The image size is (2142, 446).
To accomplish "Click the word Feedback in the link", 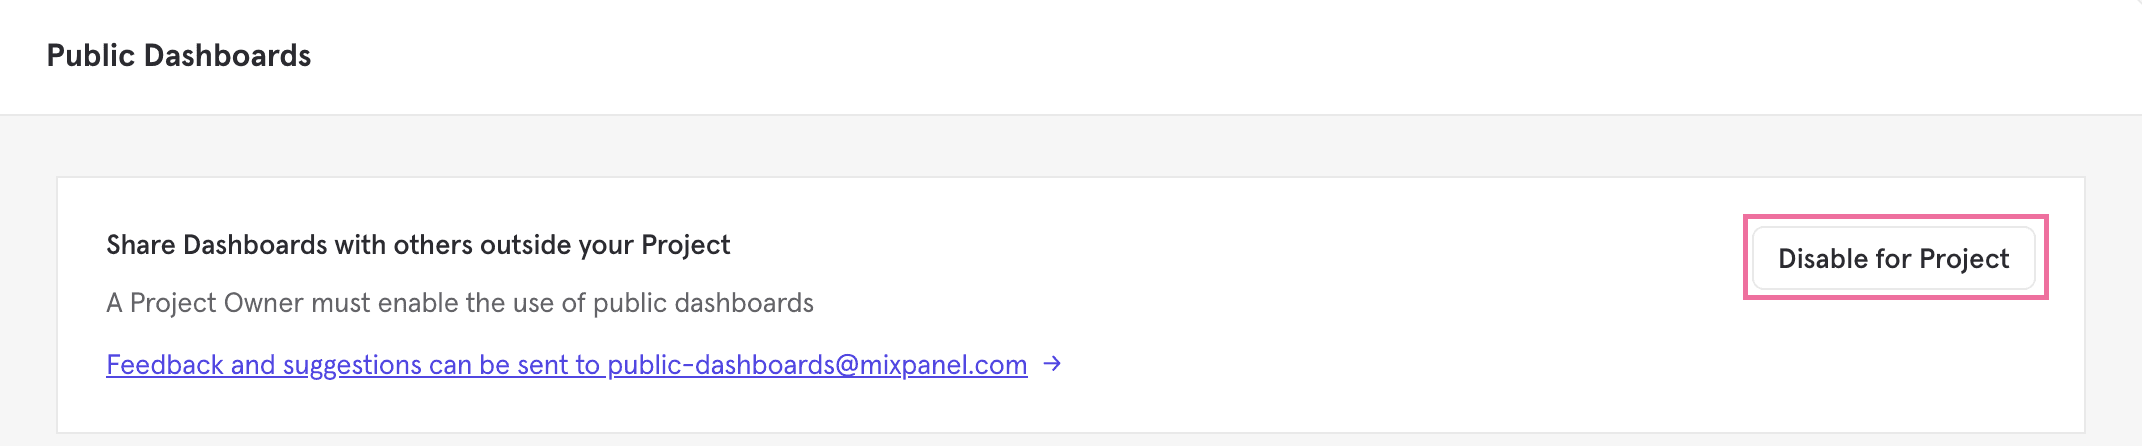I will point(165,365).
